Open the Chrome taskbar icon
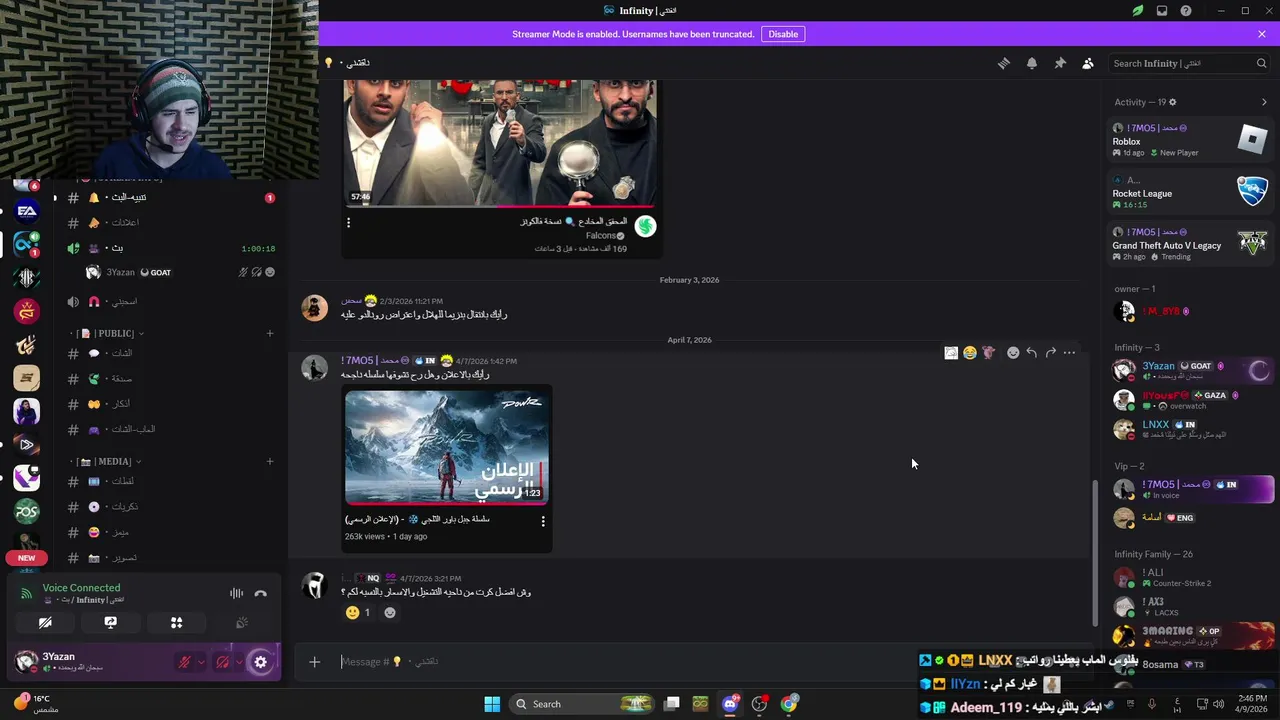1280x720 pixels. pyautogui.click(x=789, y=704)
